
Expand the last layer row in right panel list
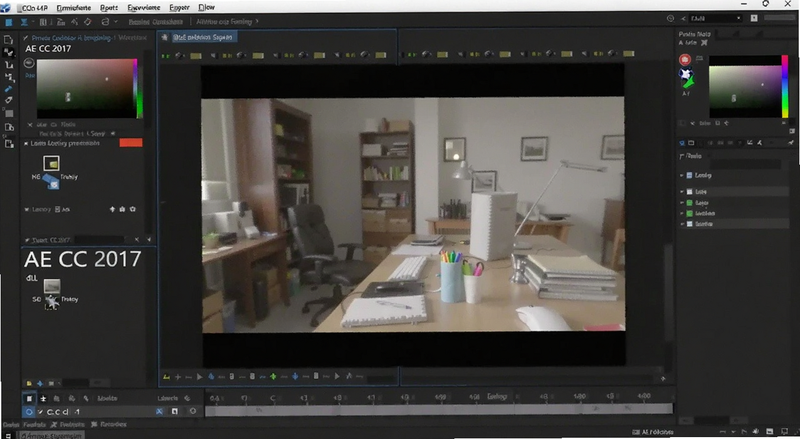point(682,224)
